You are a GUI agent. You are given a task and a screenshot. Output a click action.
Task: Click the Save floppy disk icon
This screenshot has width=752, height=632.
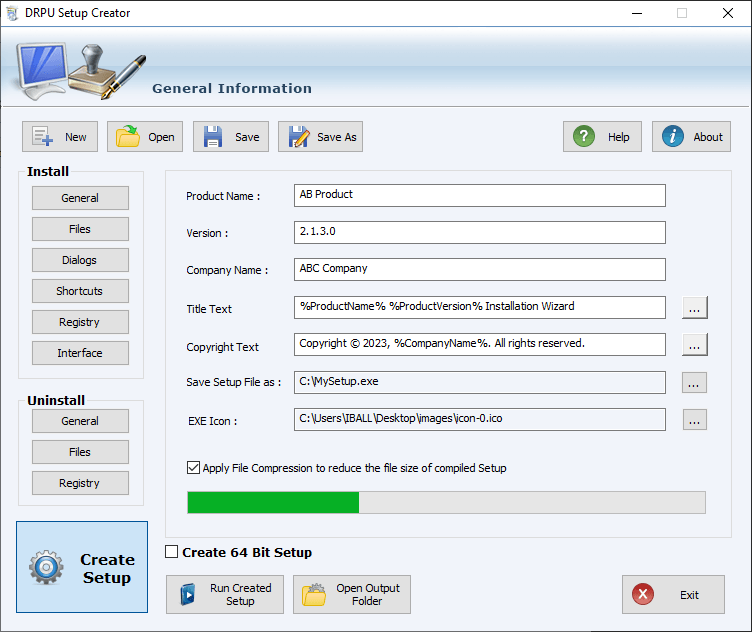click(212, 137)
